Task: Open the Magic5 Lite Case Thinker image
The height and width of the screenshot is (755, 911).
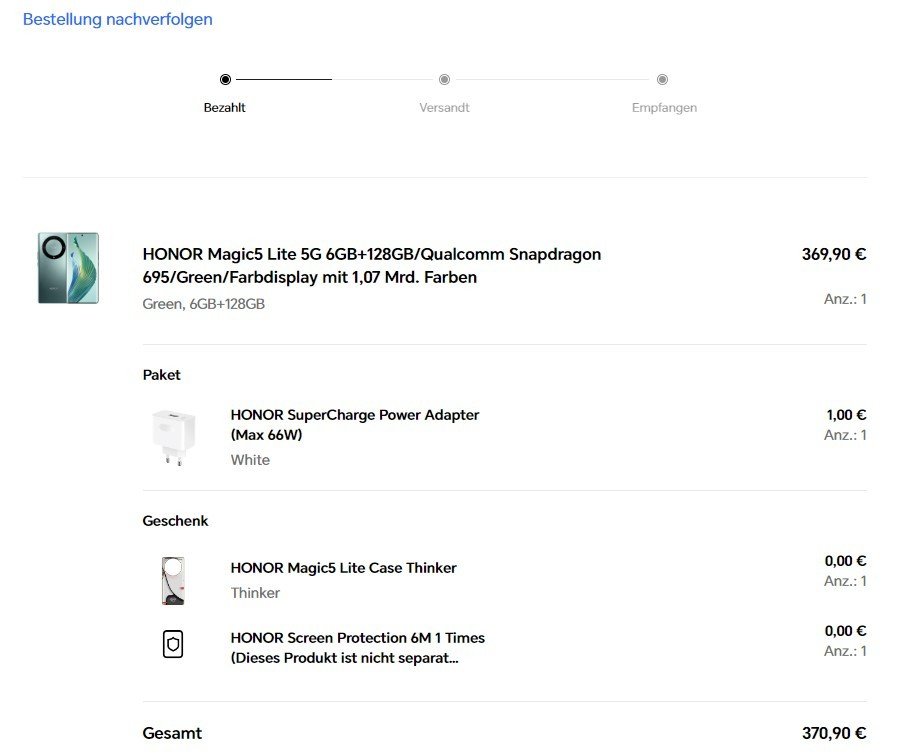Action: pyautogui.click(x=173, y=580)
